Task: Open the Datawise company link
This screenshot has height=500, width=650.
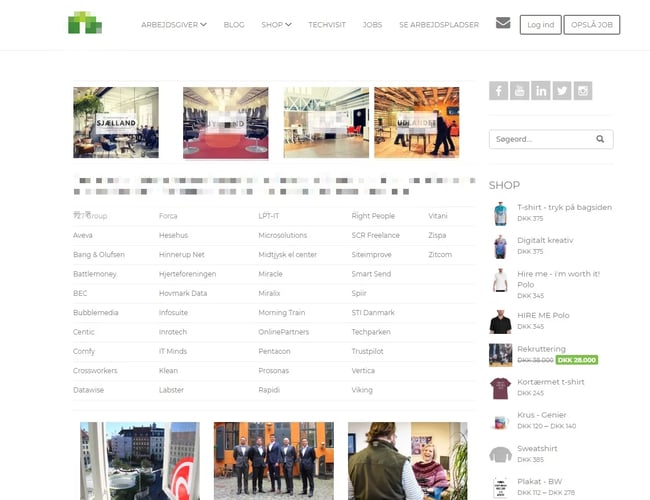Action: coord(88,390)
